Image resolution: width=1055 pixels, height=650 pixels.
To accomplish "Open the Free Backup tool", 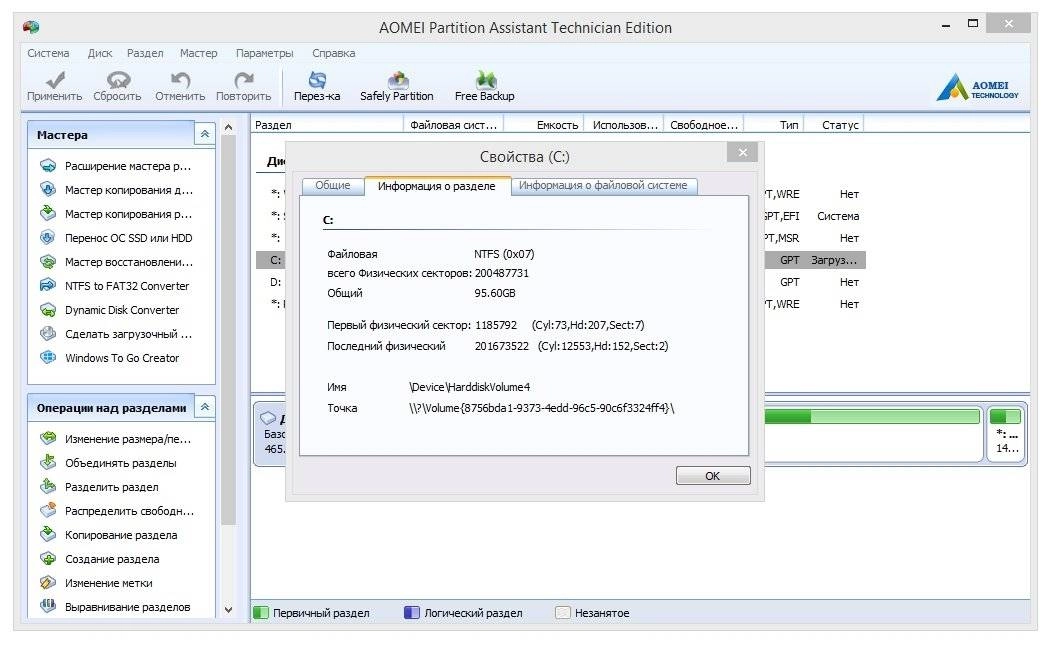I will tap(484, 87).
